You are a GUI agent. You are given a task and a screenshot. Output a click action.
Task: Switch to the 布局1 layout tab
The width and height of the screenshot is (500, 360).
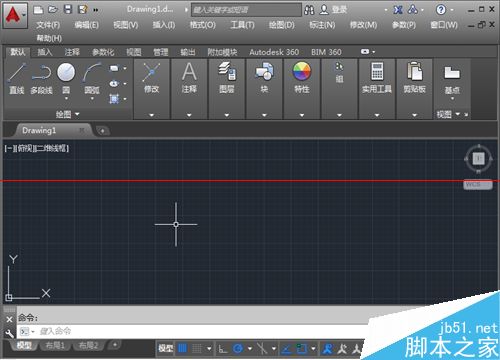click(x=55, y=345)
